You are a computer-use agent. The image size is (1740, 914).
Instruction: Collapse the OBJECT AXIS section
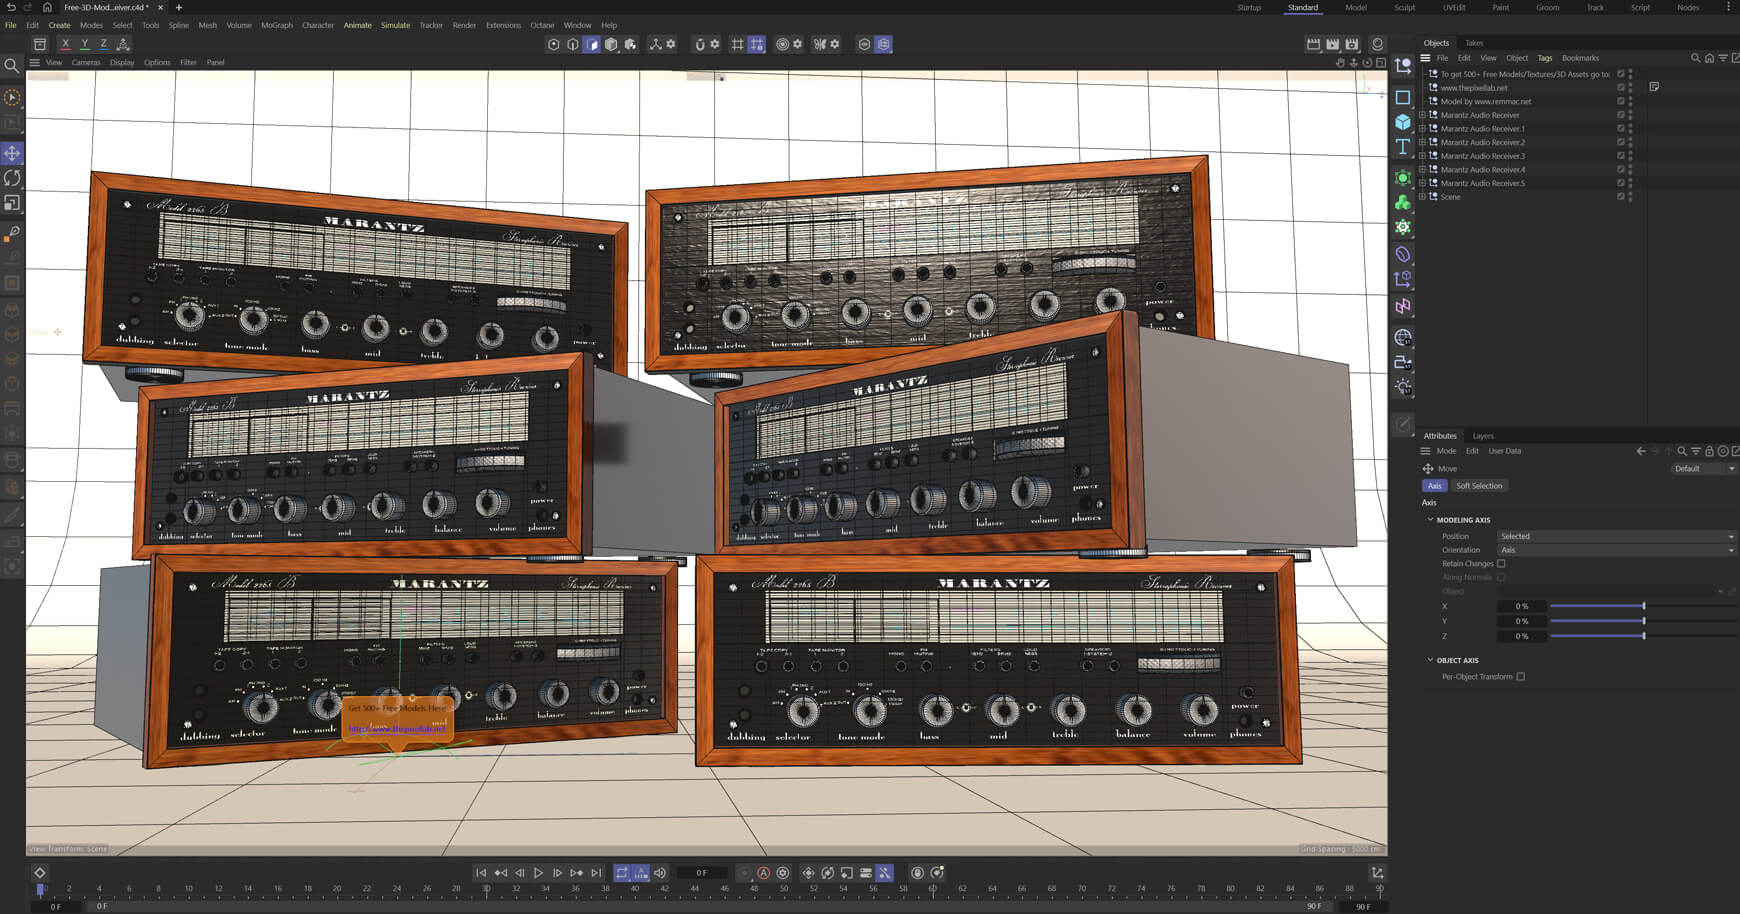pos(1430,661)
